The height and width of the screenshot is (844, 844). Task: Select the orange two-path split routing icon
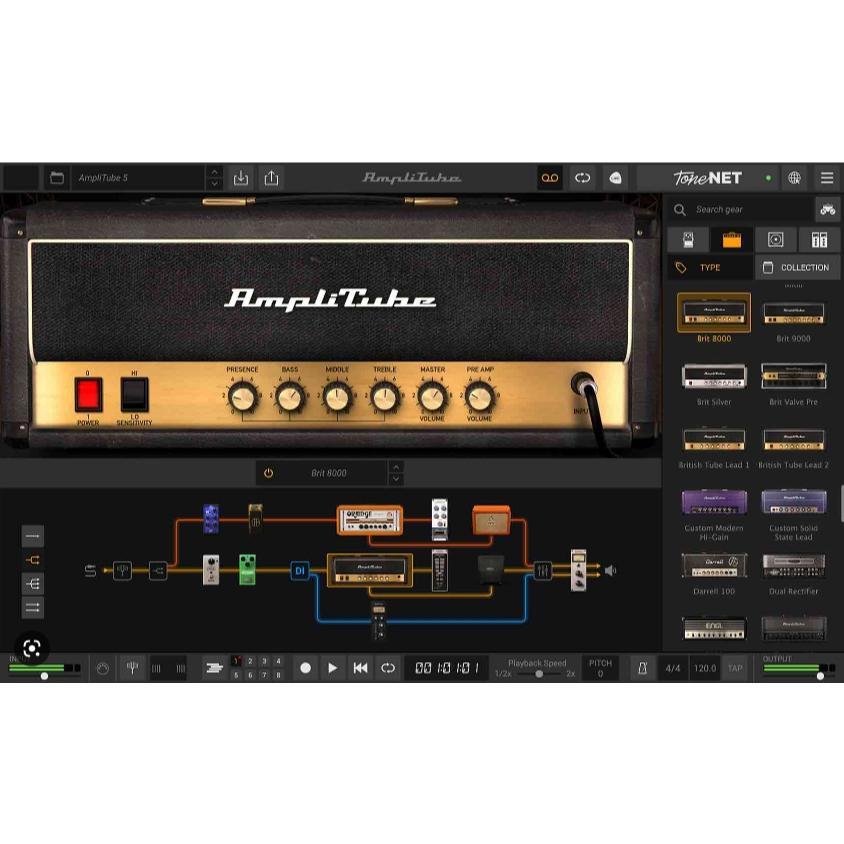tap(33, 560)
